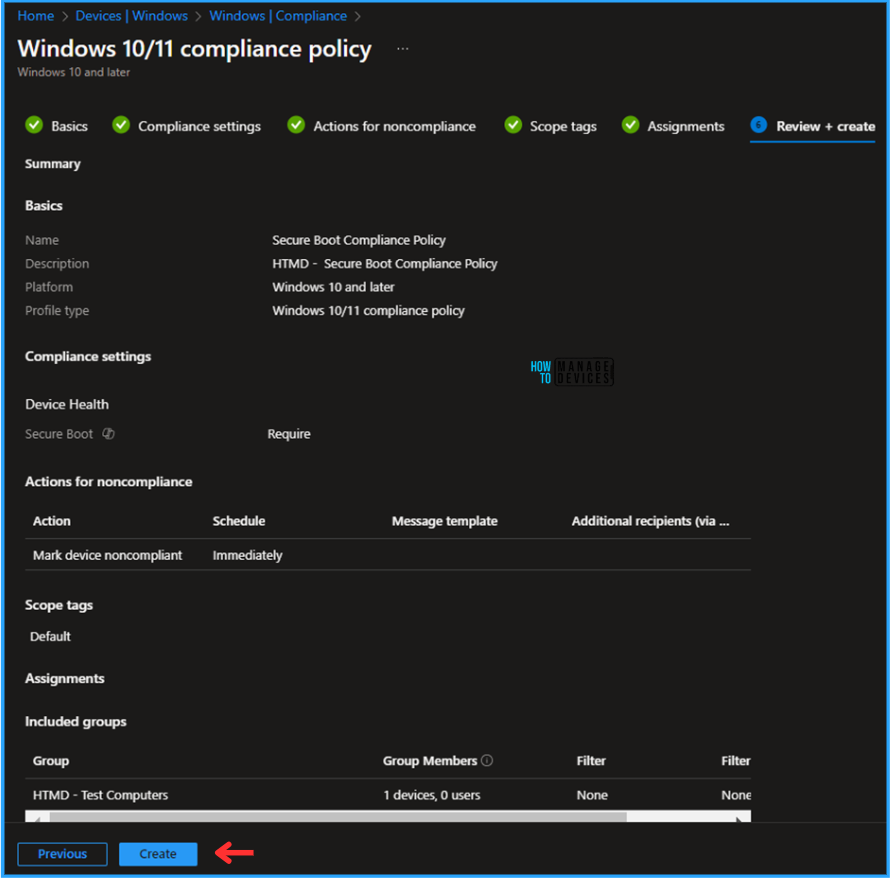Image resolution: width=890 pixels, height=879 pixels.
Task: Click the 'Device Health' section label
Action: [x=67, y=404]
